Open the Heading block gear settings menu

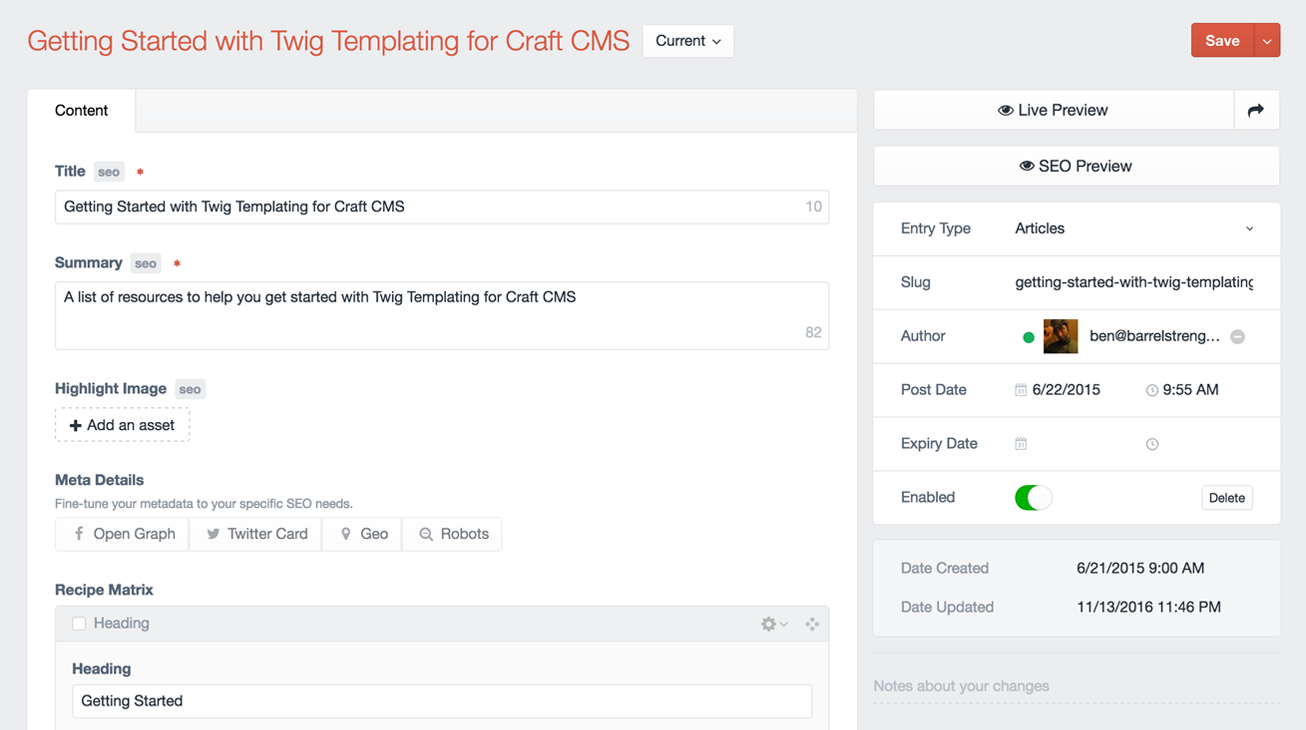click(773, 624)
